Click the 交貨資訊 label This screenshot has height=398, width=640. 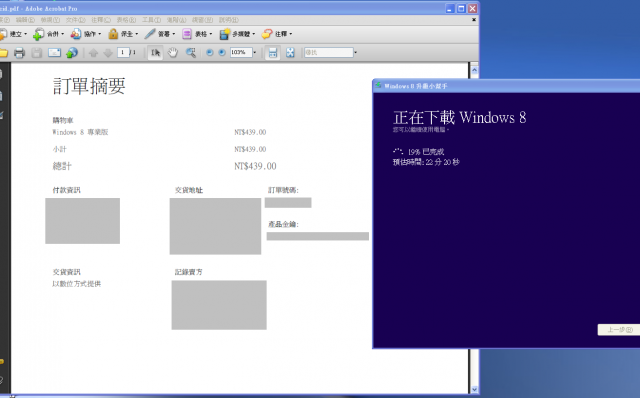(67, 272)
